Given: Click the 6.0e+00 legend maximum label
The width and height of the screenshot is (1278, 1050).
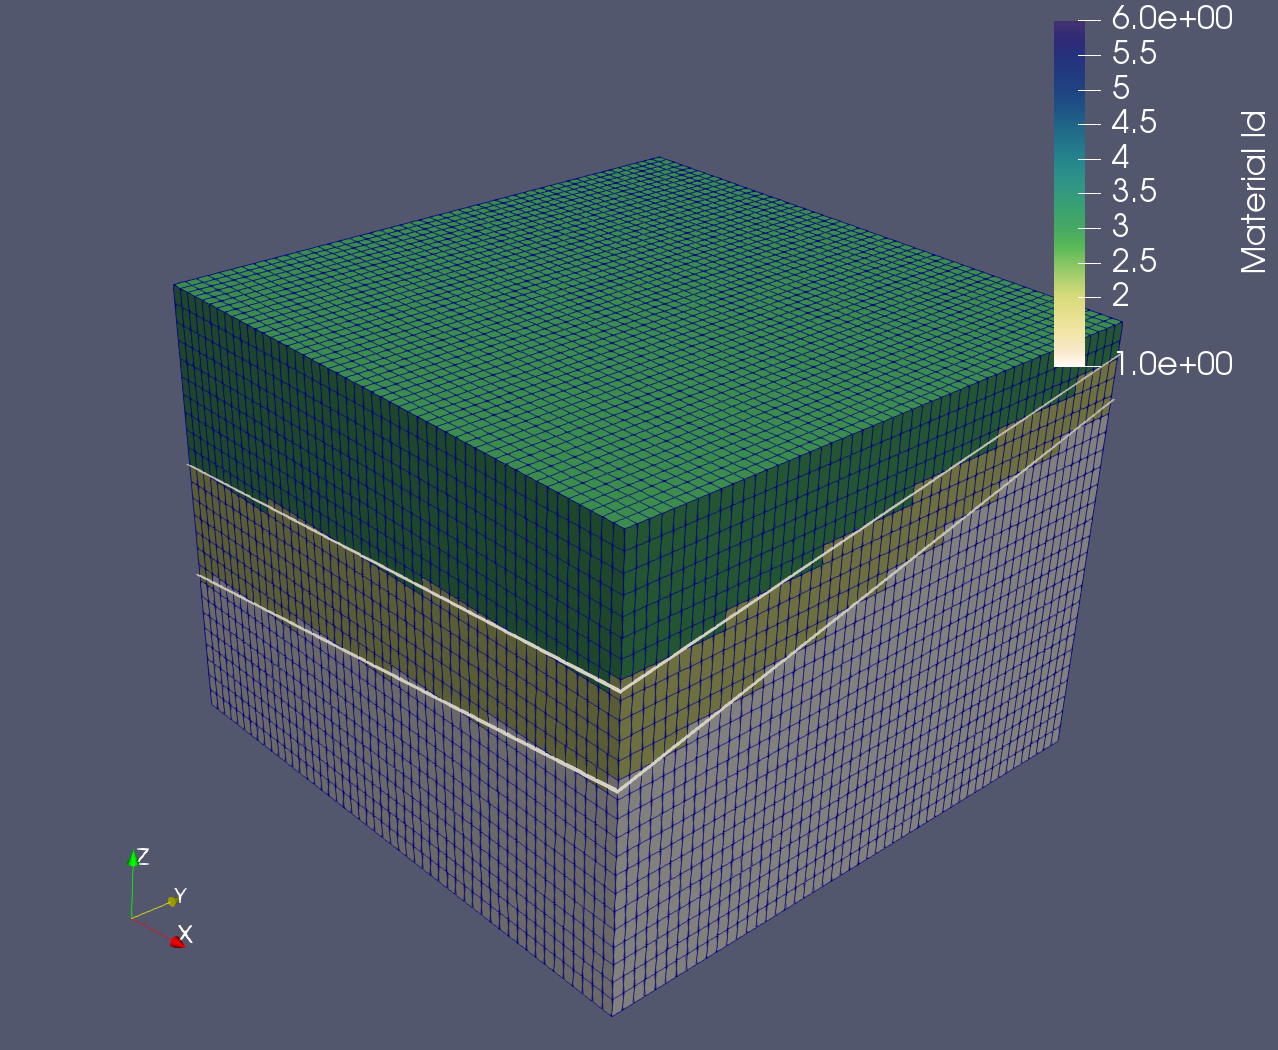Looking at the screenshot, I should click(x=1171, y=18).
